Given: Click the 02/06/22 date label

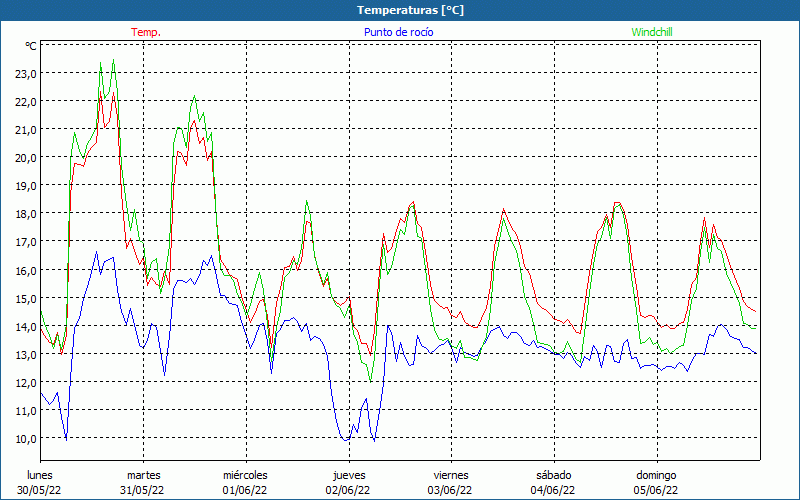Looking at the screenshot, I should tap(348, 490).
